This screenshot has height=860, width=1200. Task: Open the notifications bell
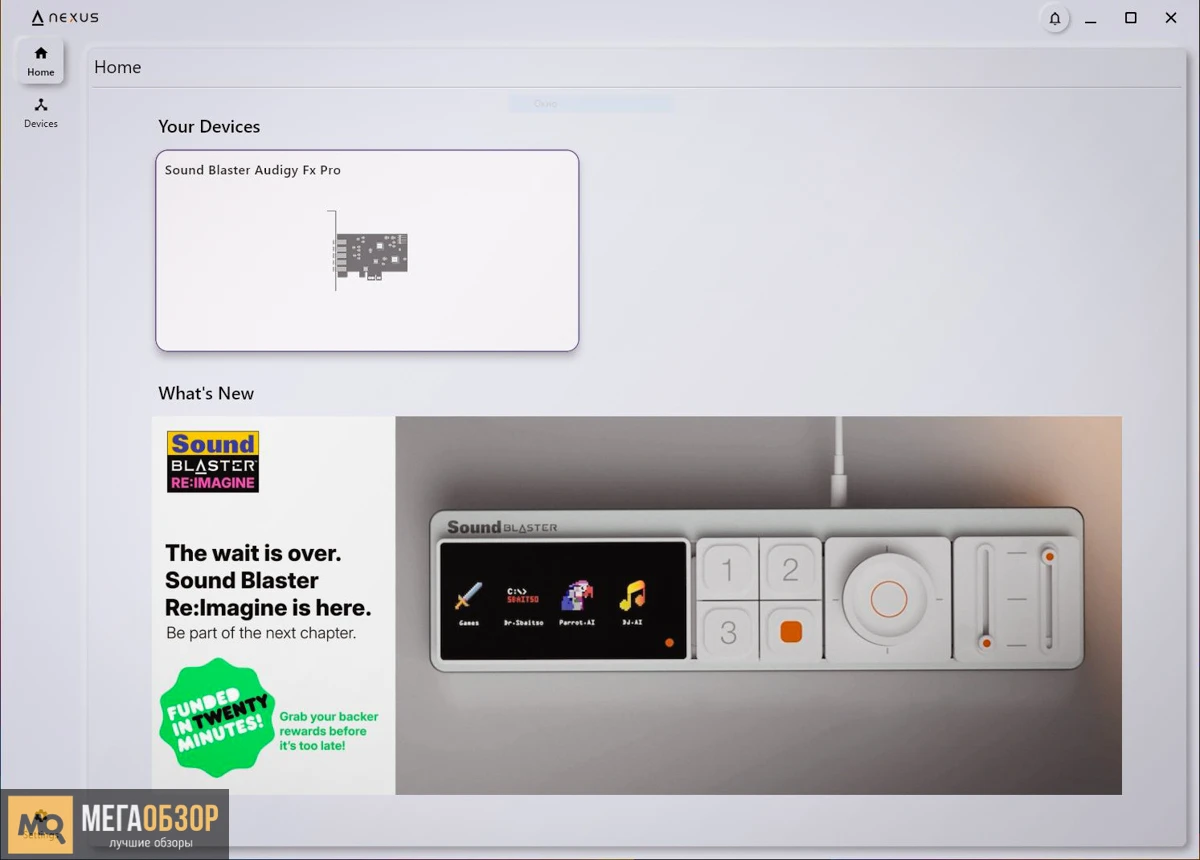pyautogui.click(x=1054, y=18)
